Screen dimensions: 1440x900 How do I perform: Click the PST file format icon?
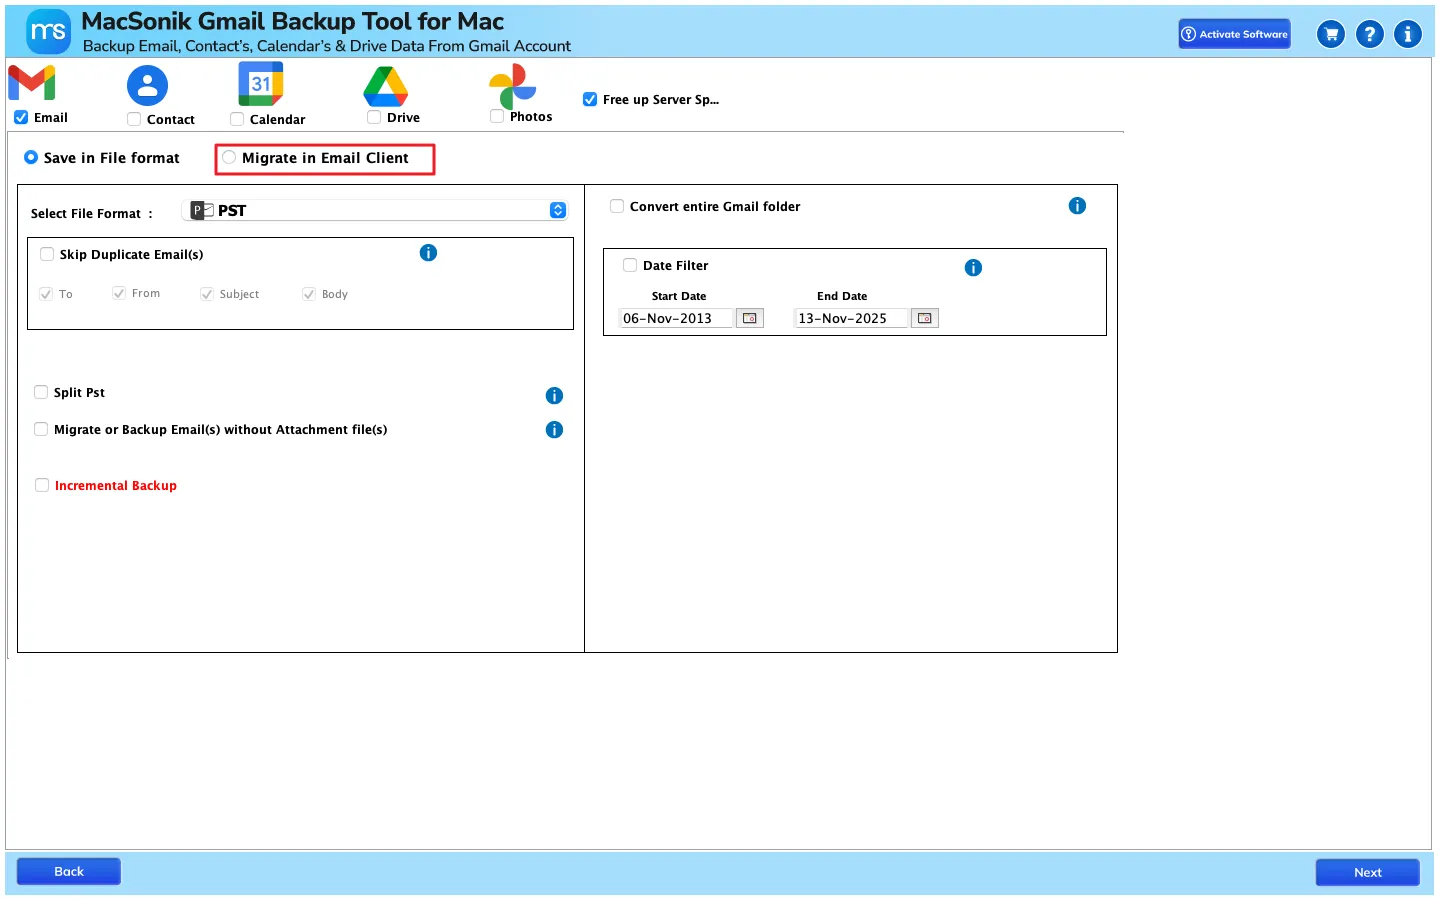pyautogui.click(x=203, y=210)
